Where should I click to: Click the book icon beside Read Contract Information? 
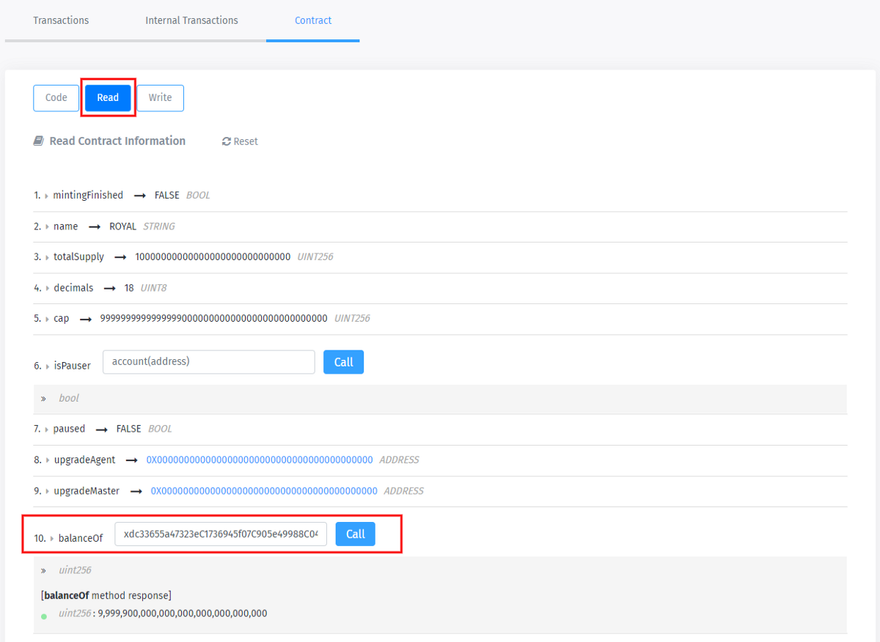click(39, 141)
